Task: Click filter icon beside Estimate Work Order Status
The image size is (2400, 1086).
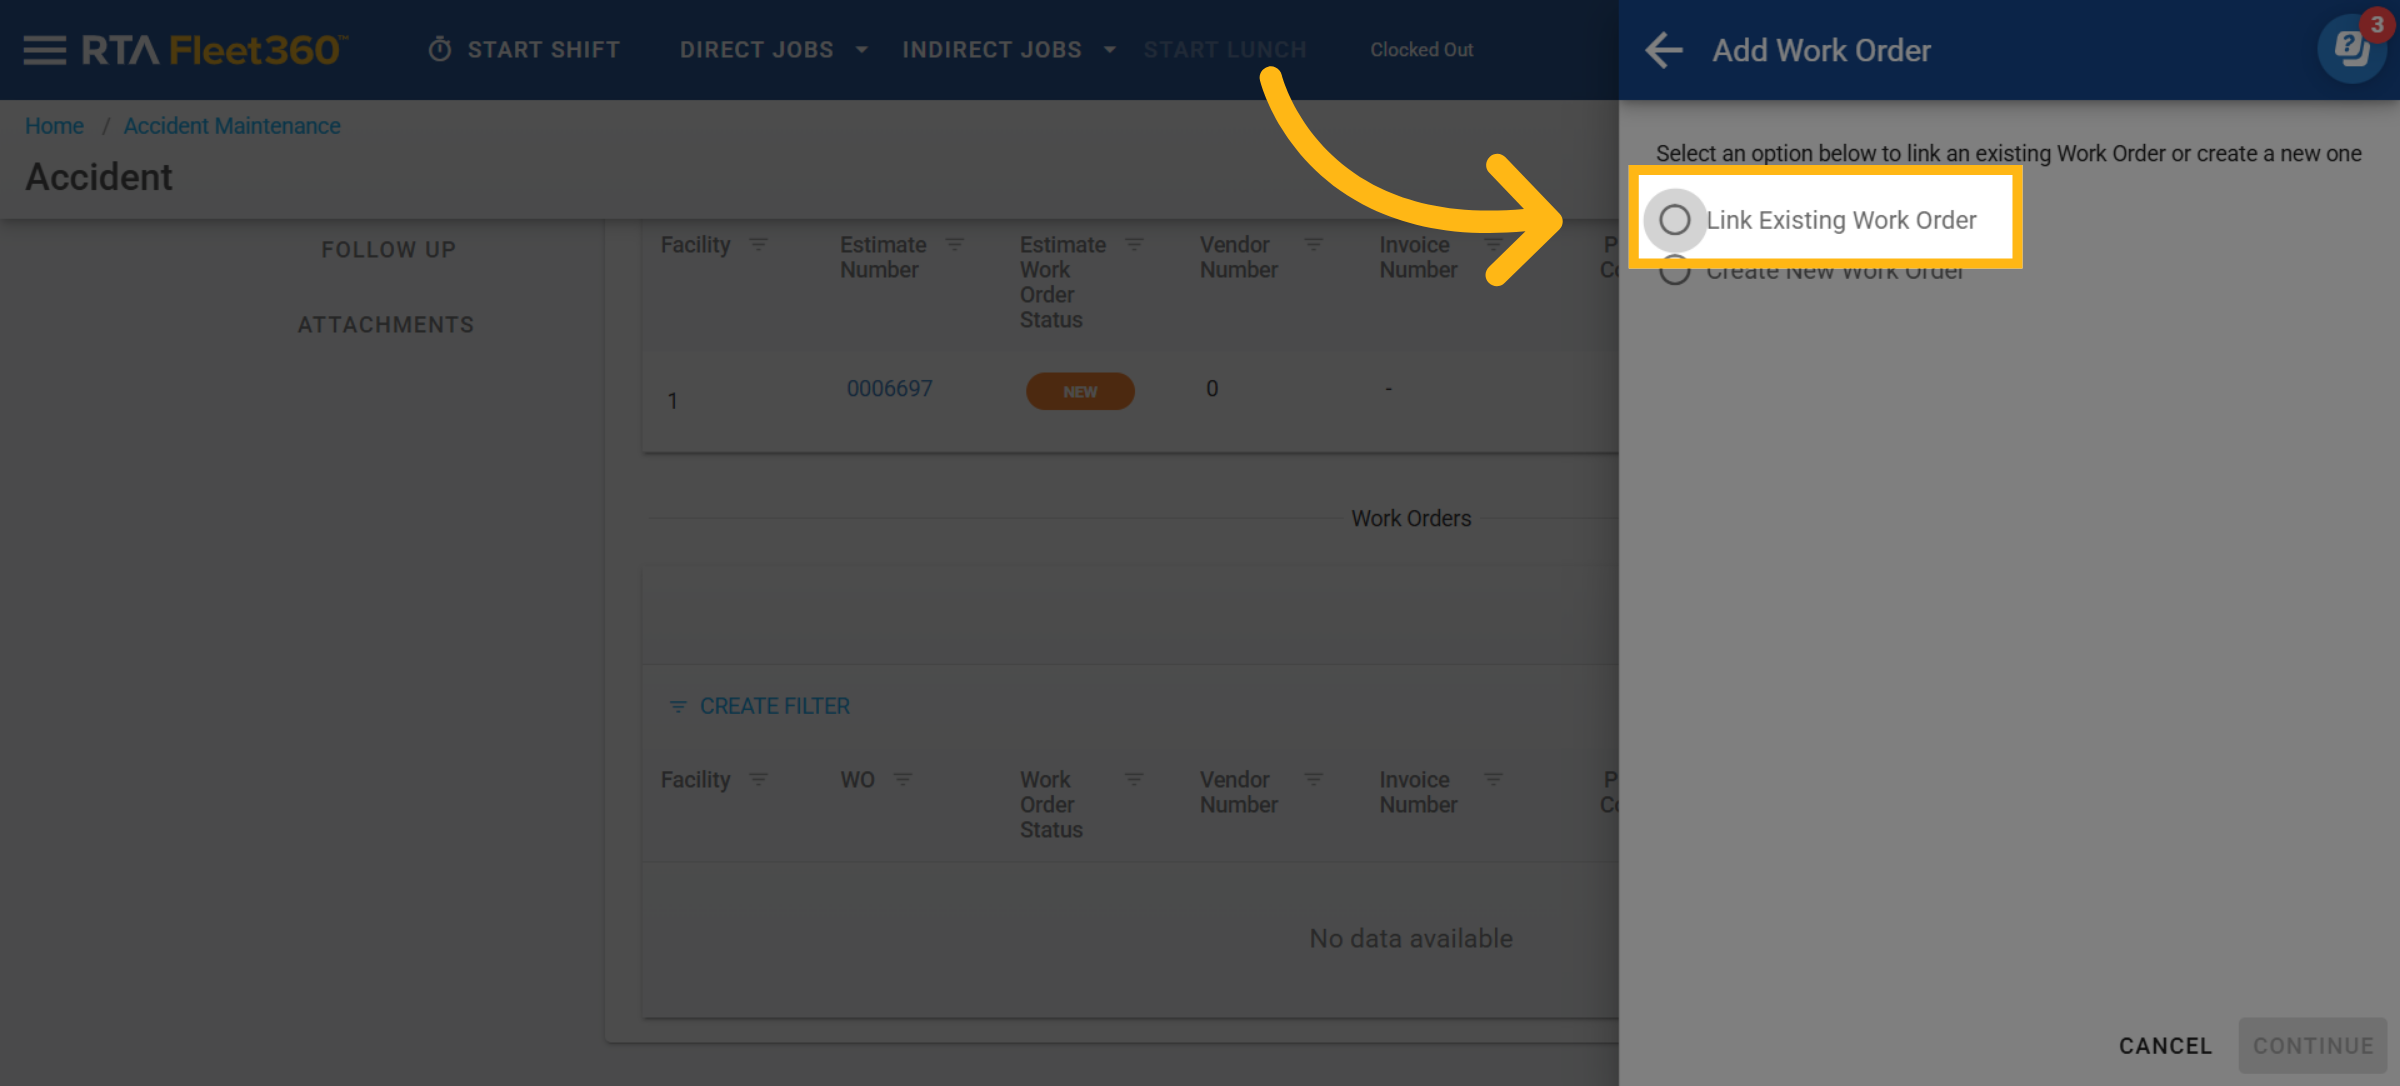Action: click(x=1134, y=245)
